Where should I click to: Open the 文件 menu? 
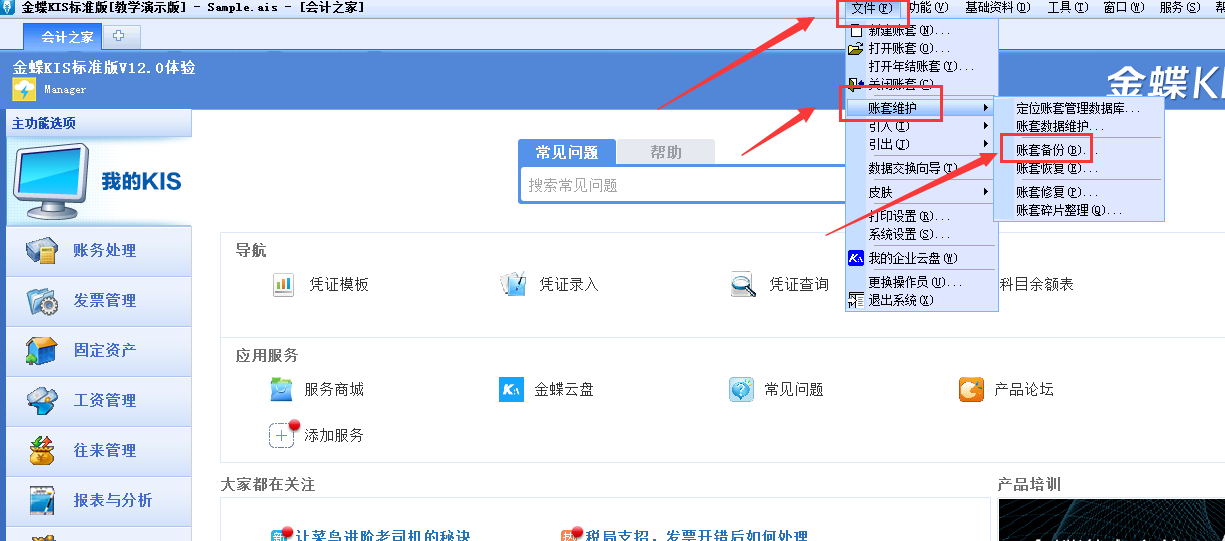tap(872, 8)
